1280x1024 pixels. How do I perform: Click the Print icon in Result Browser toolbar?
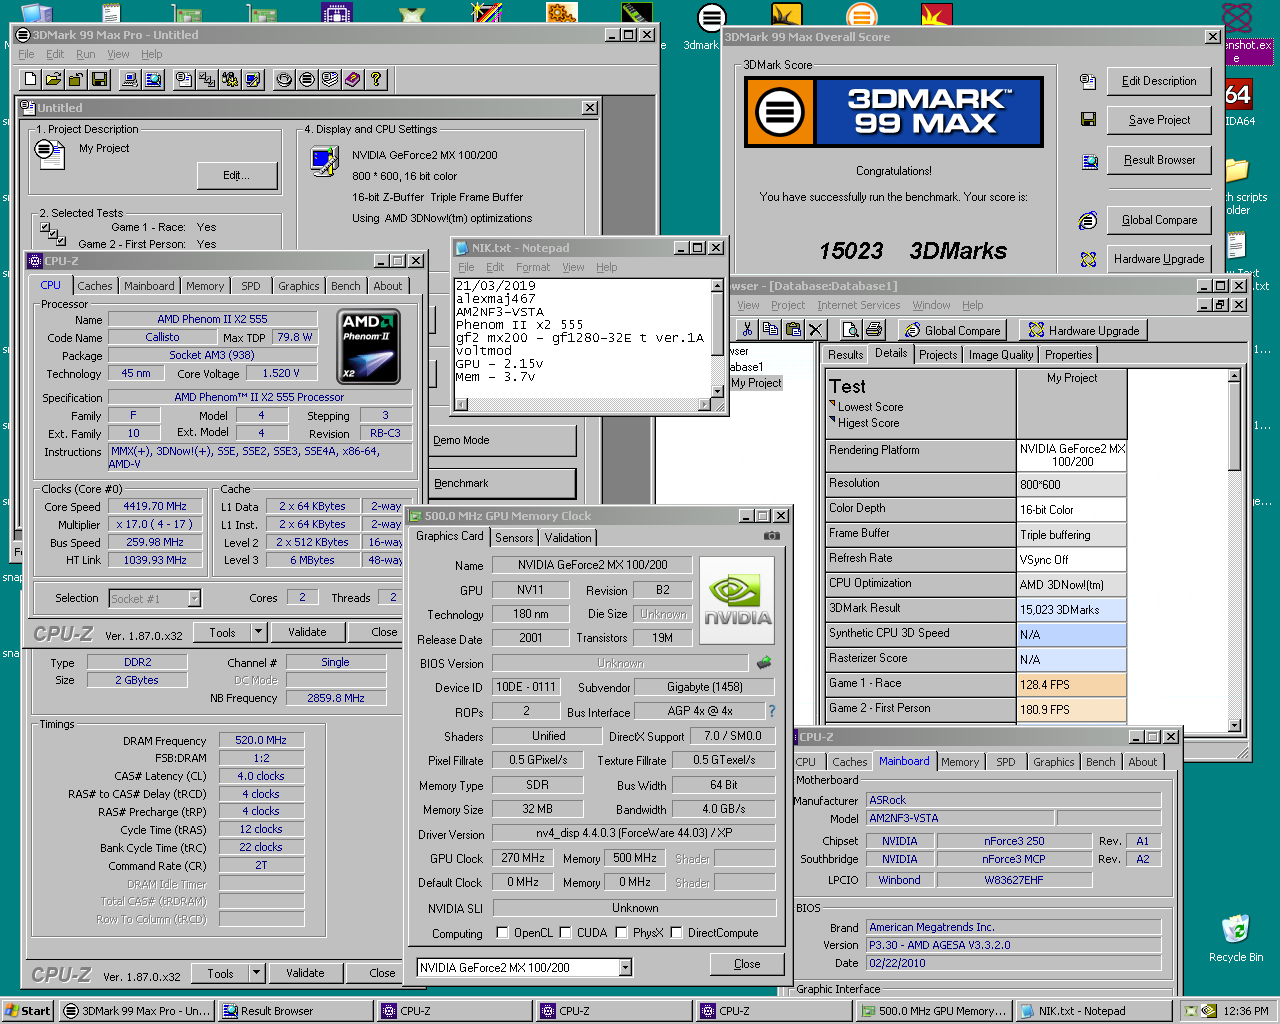[873, 329]
